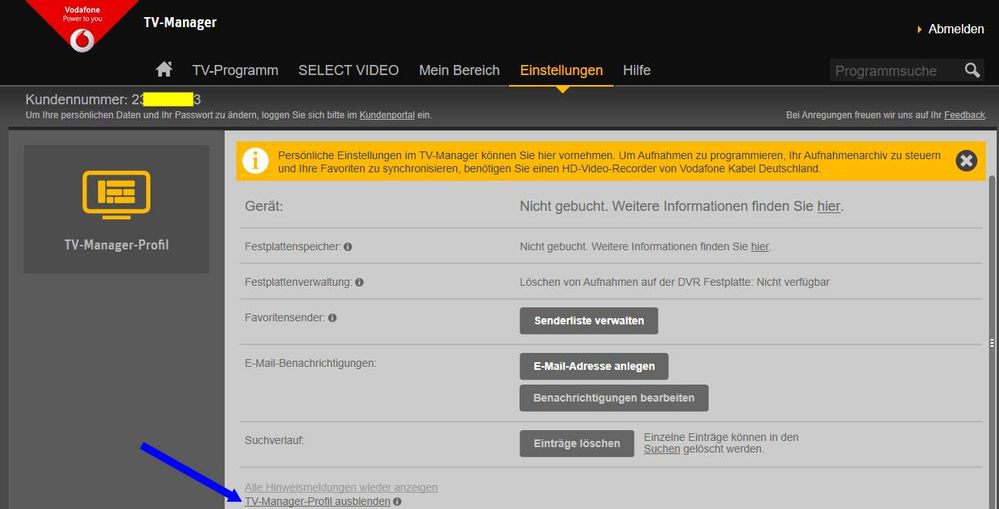Click the 'hier' link in Festplattenspeicher row

[x=759, y=247]
